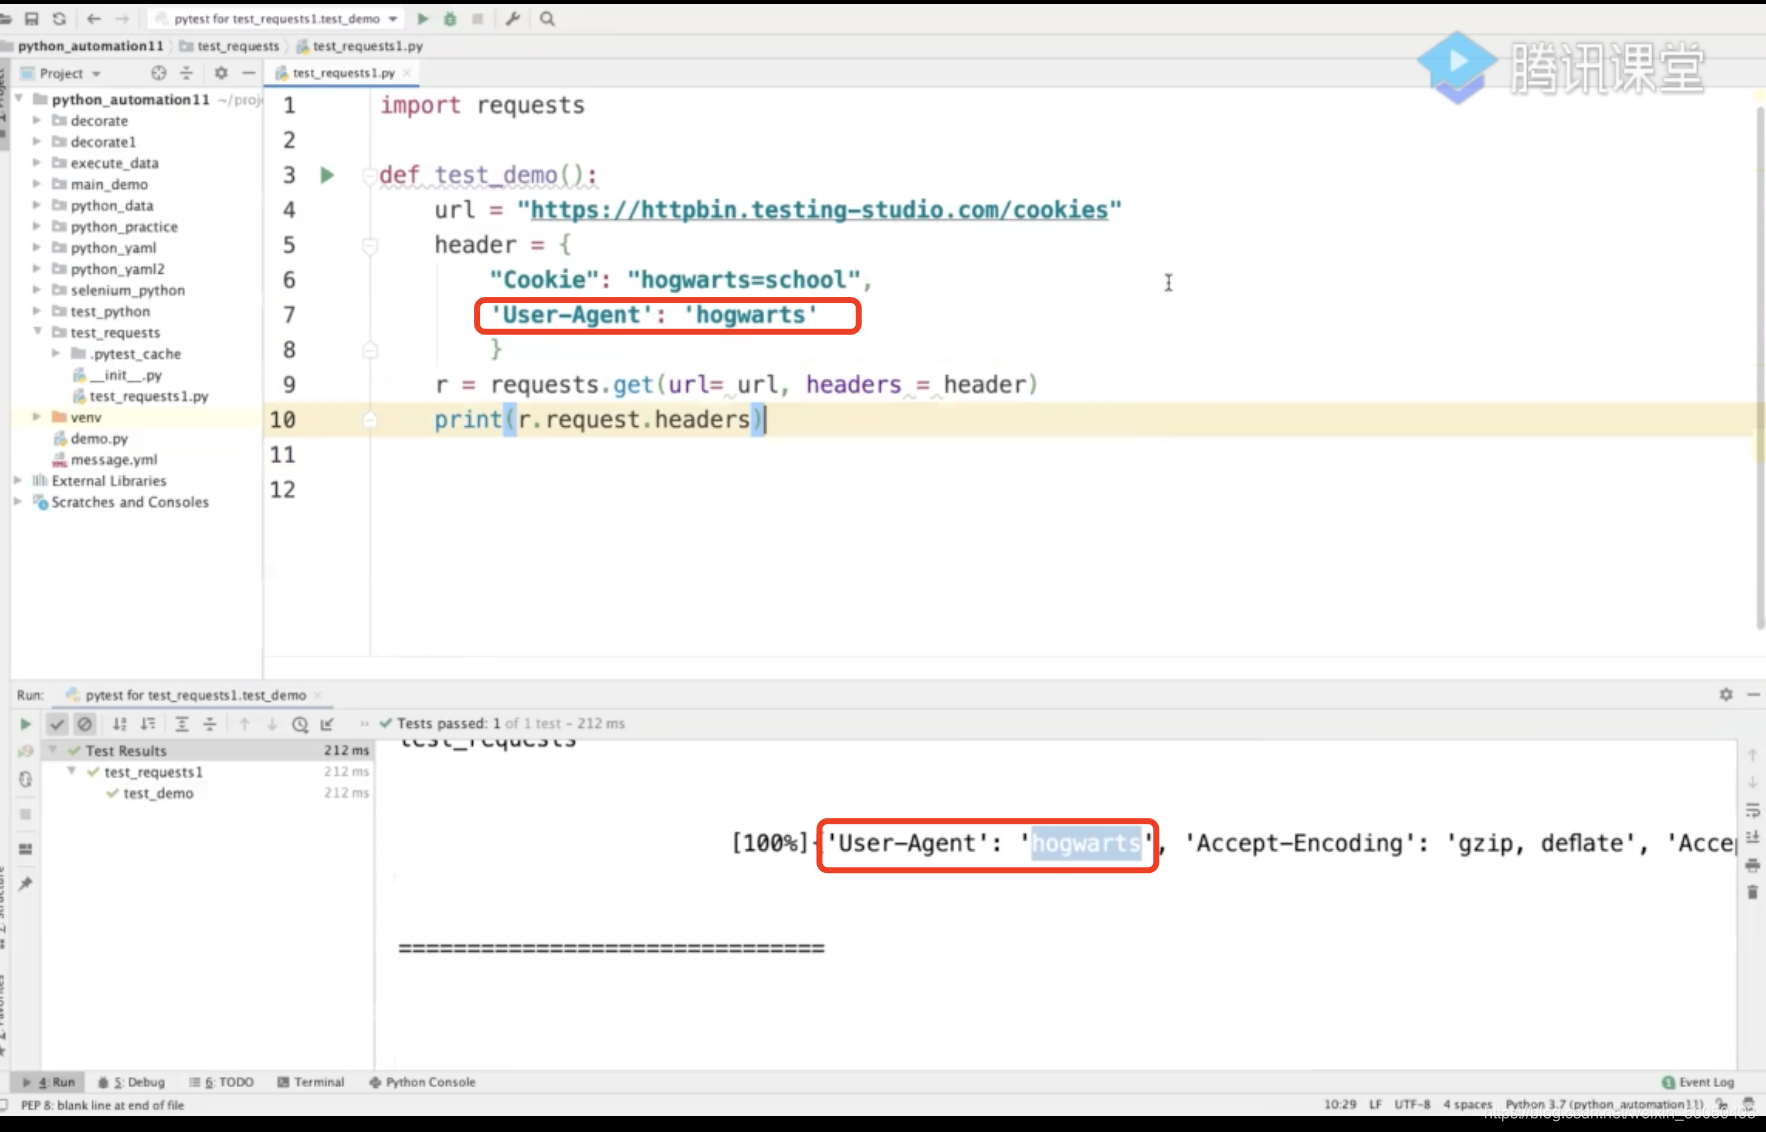This screenshot has height=1132, width=1766.
Task: Collapse the test_requests folder
Action: tap(37, 332)
